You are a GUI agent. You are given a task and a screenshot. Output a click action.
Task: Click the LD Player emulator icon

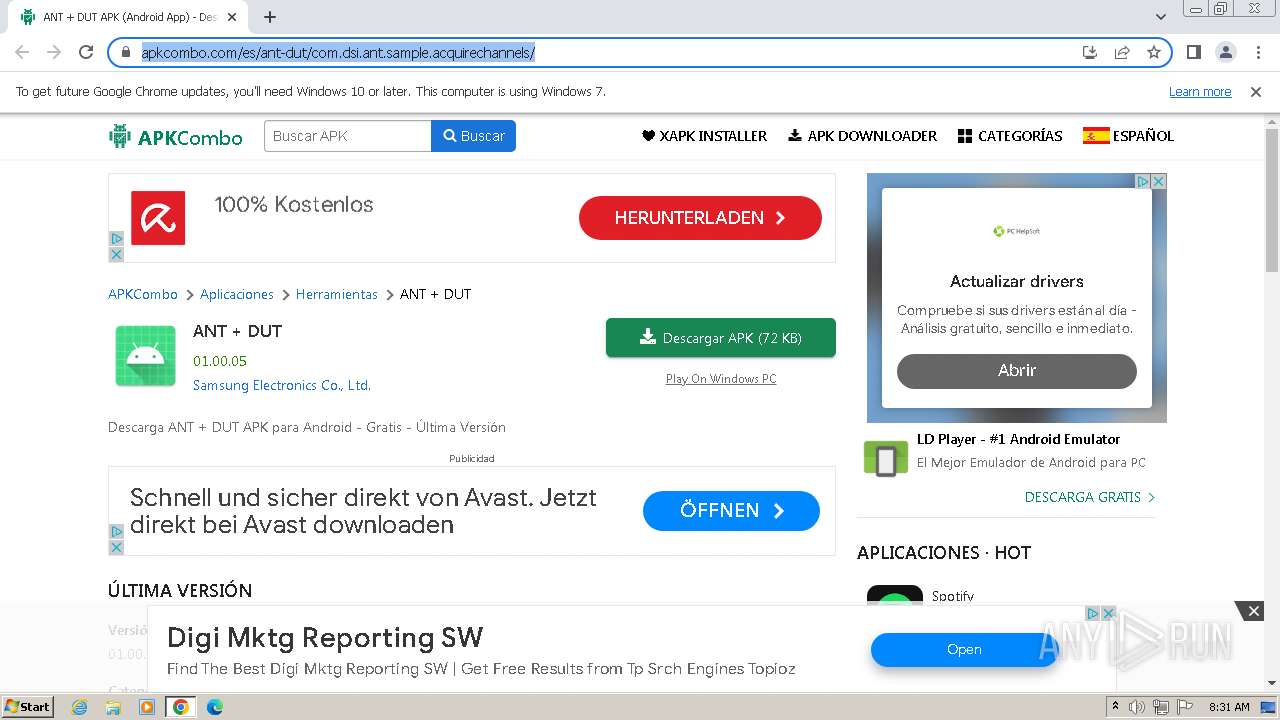pyautogui.click(x=885, y=458)
